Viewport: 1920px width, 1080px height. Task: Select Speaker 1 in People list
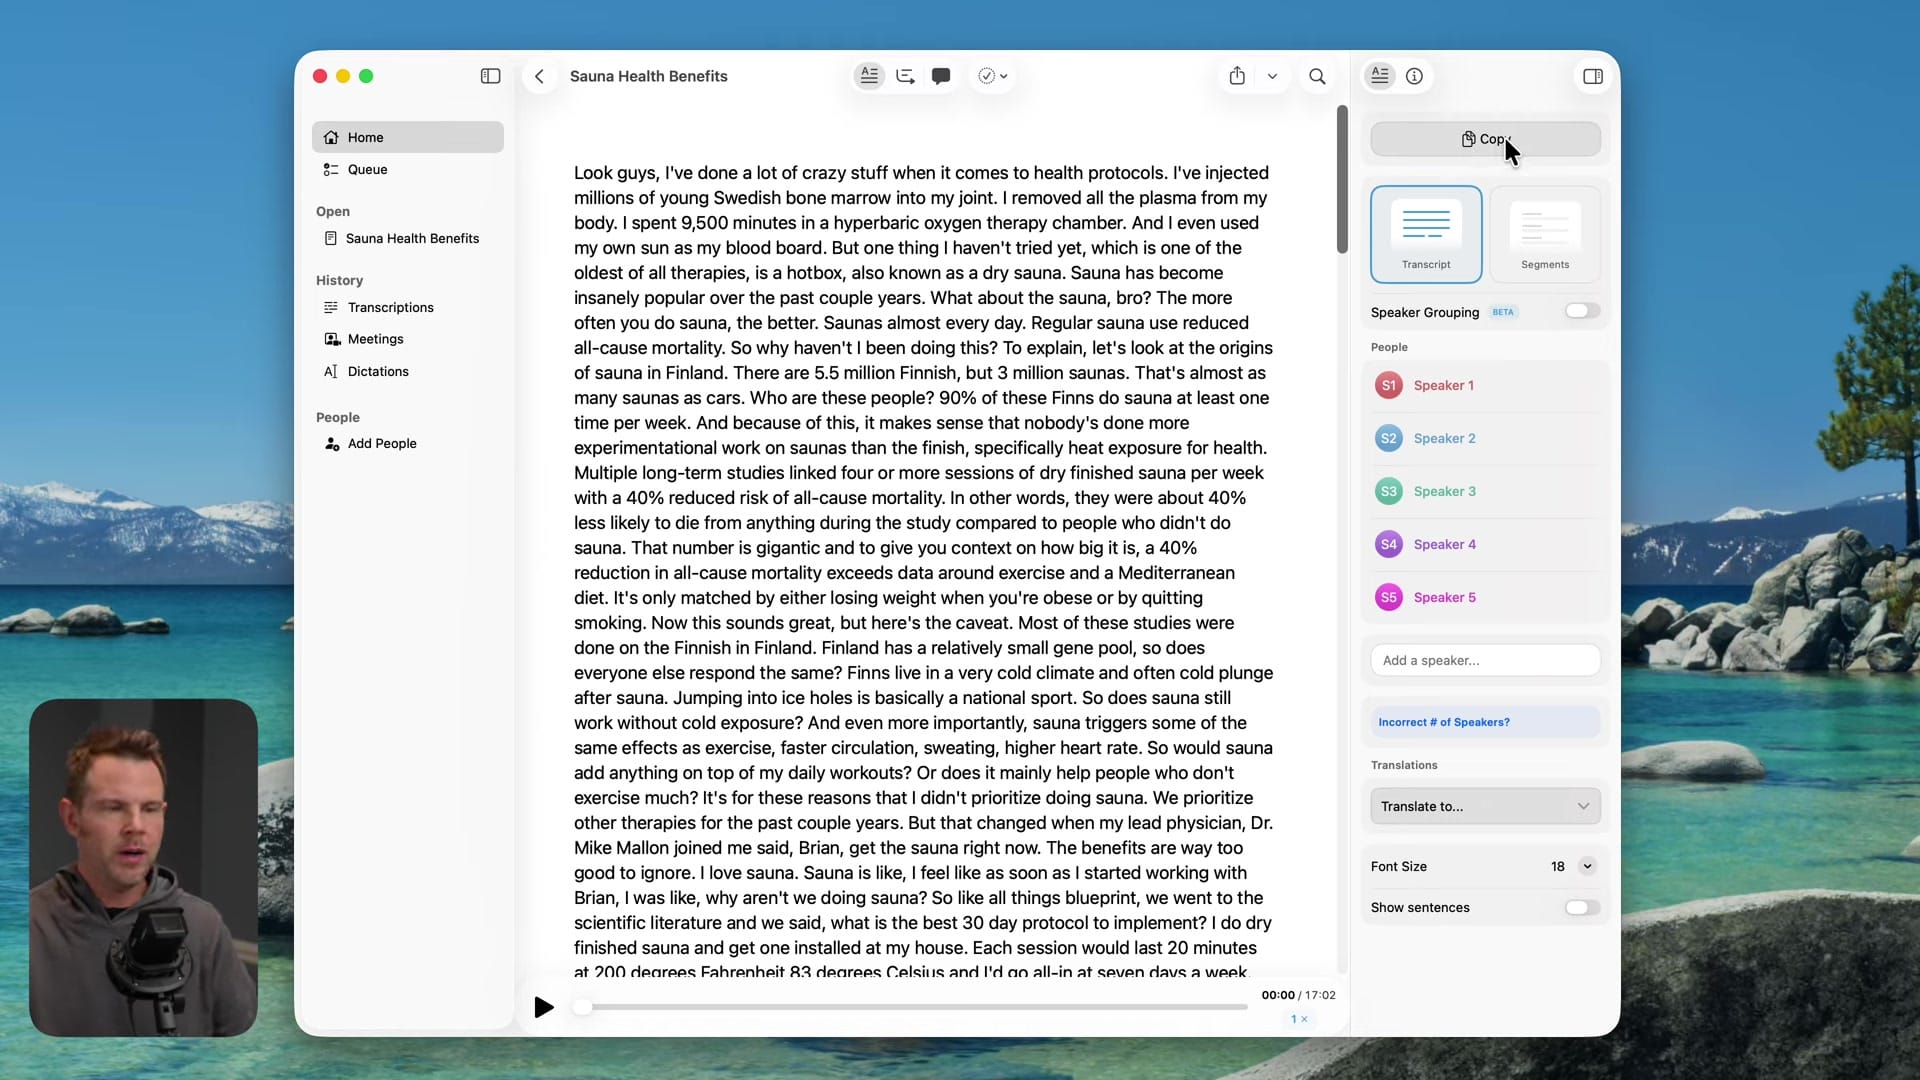(1485, 385)
